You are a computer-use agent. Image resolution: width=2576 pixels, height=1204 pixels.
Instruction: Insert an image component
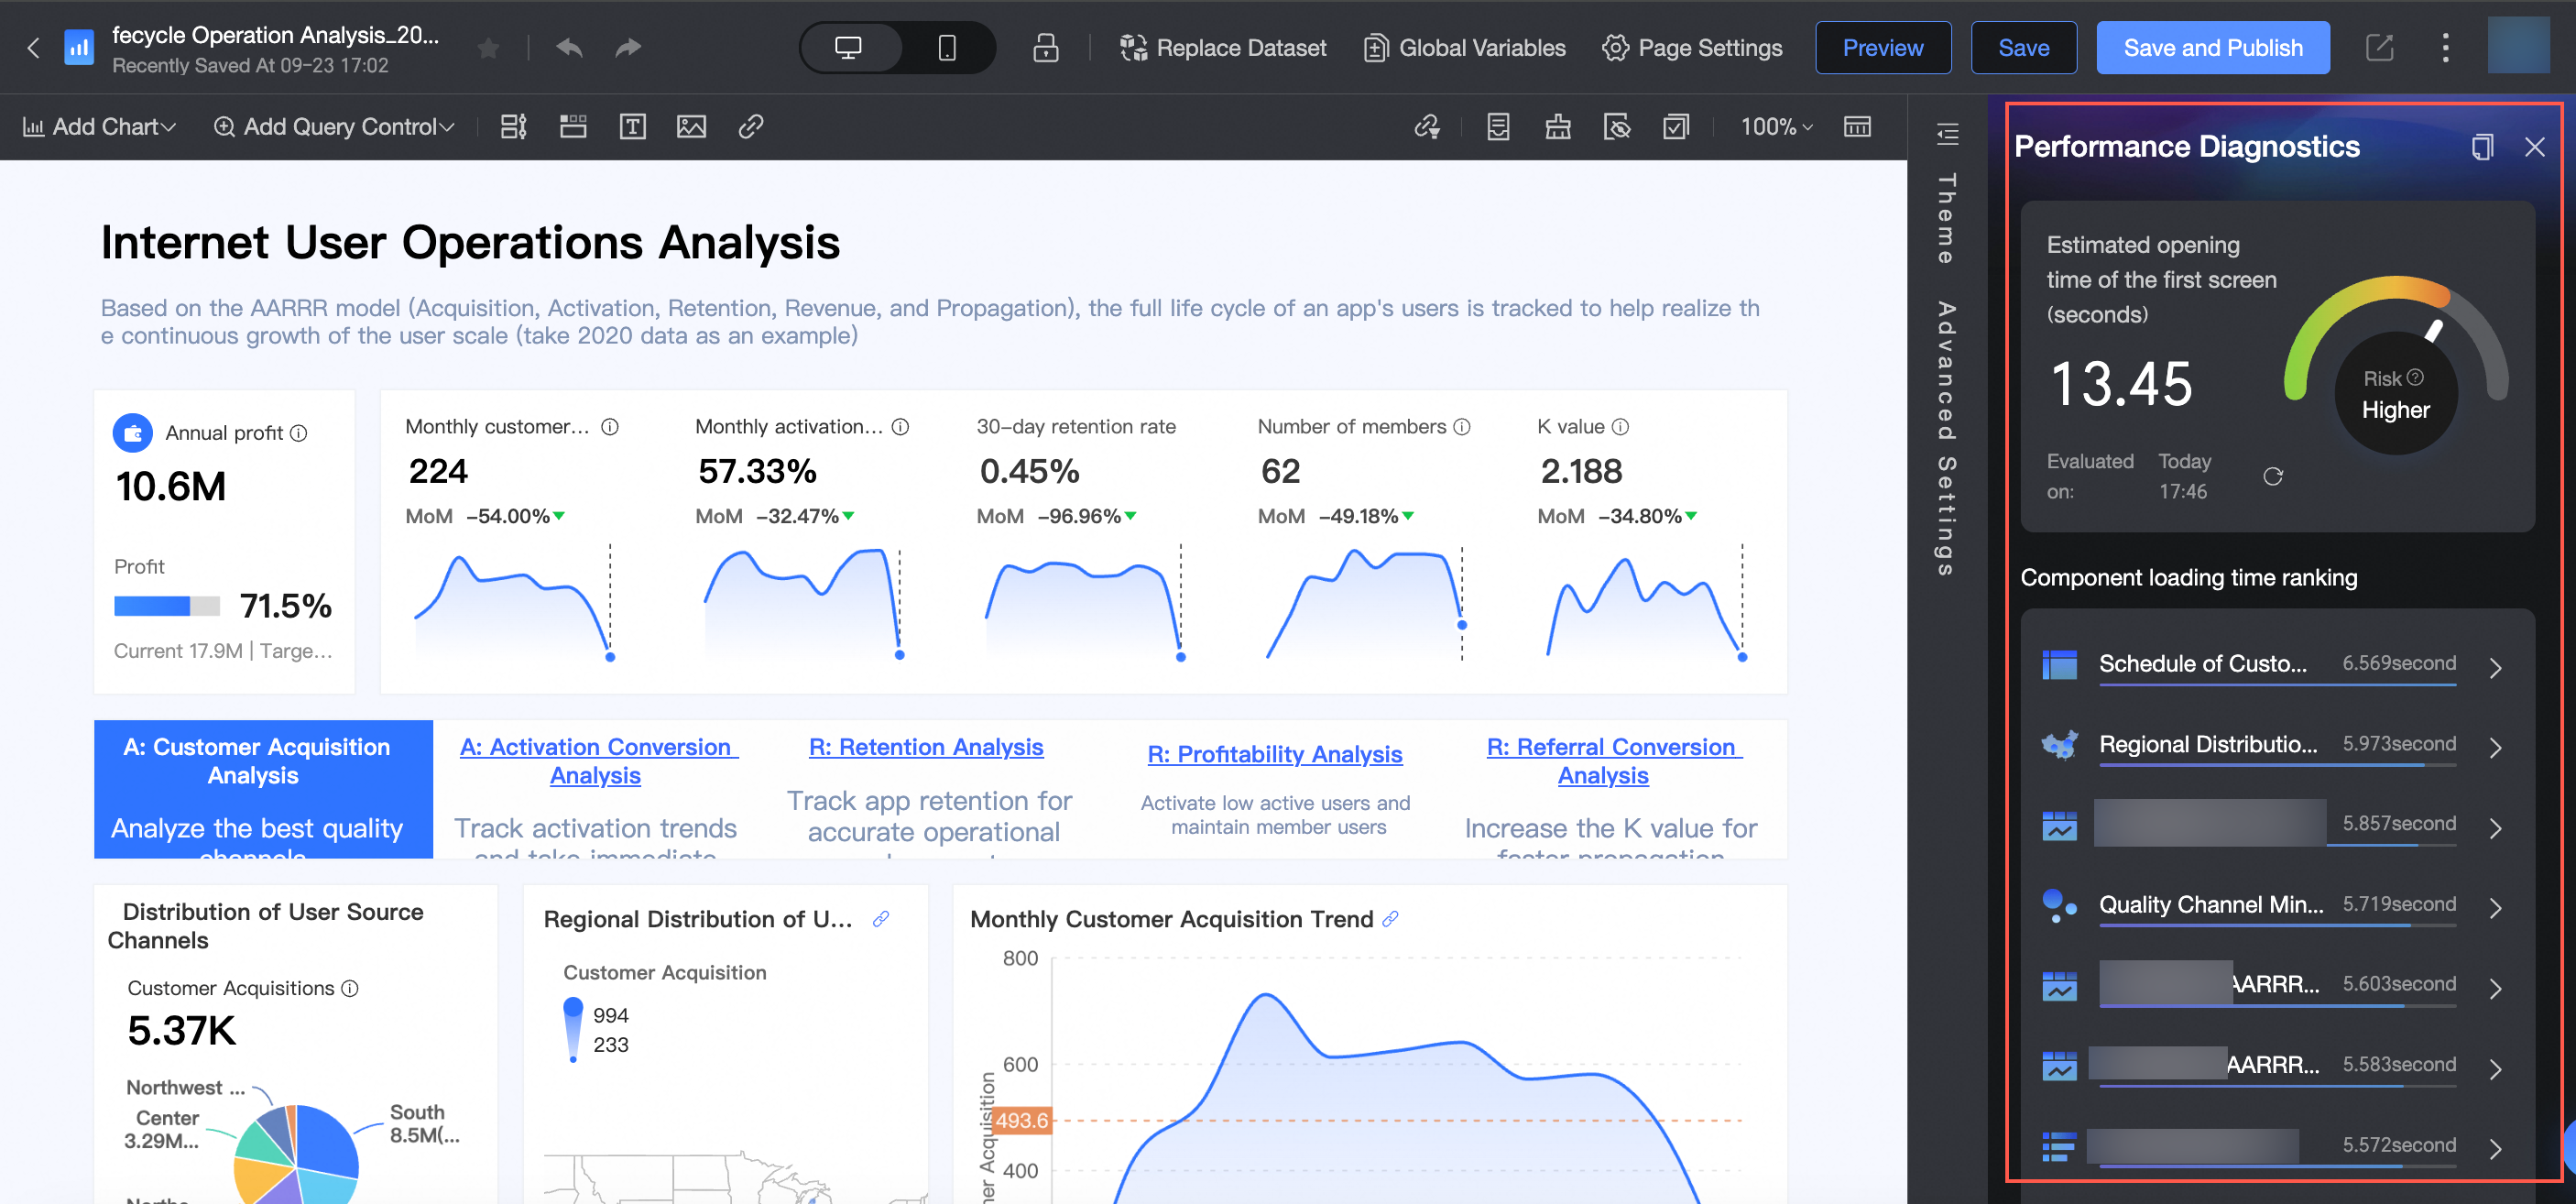[x=691, y=126]
